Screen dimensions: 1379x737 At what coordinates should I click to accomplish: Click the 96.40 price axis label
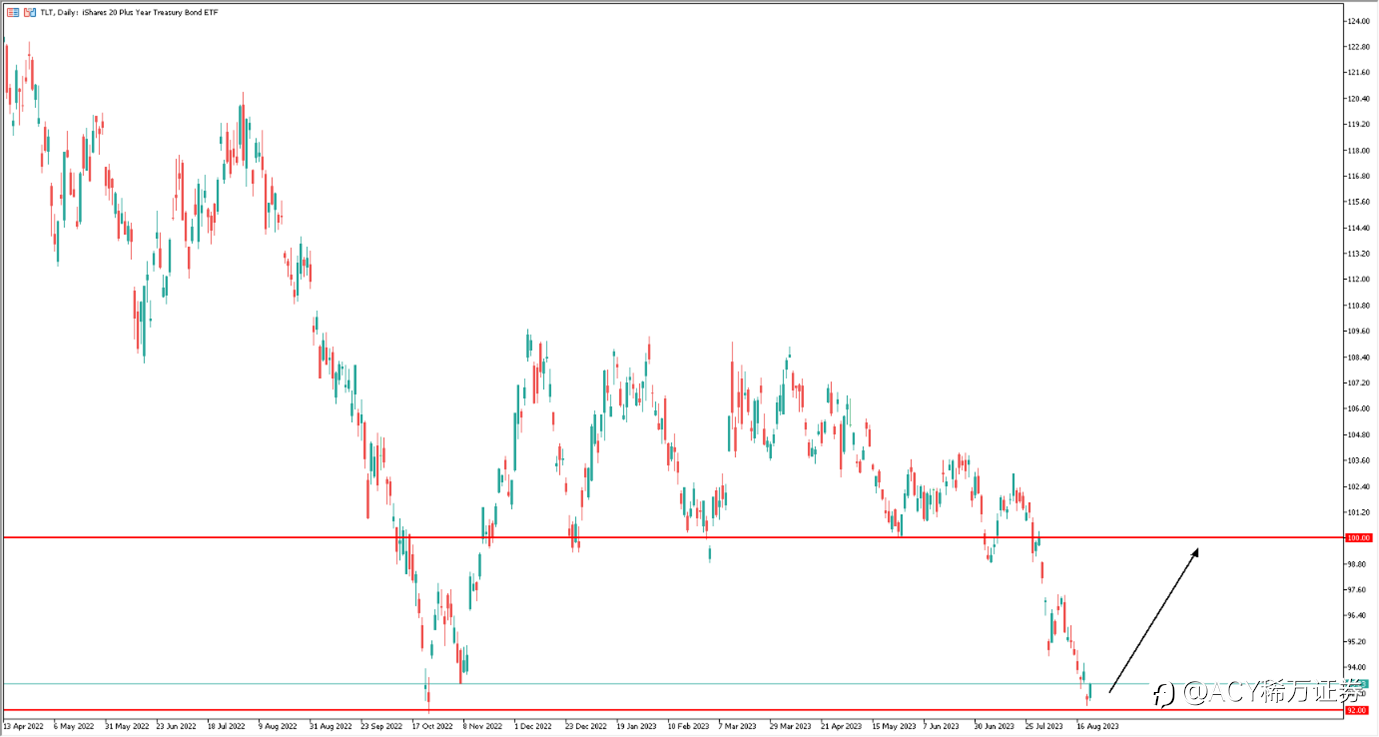point(1357,616)
